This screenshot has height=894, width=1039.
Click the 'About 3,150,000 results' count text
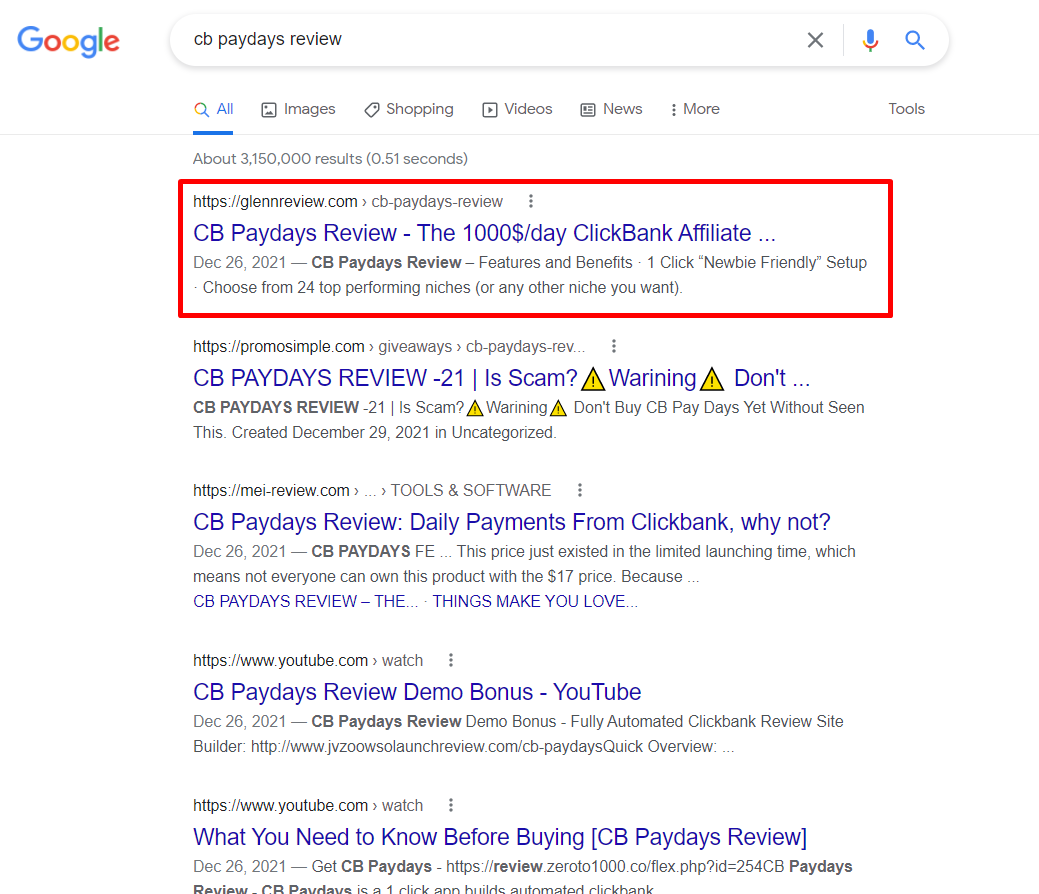[330, 159]
